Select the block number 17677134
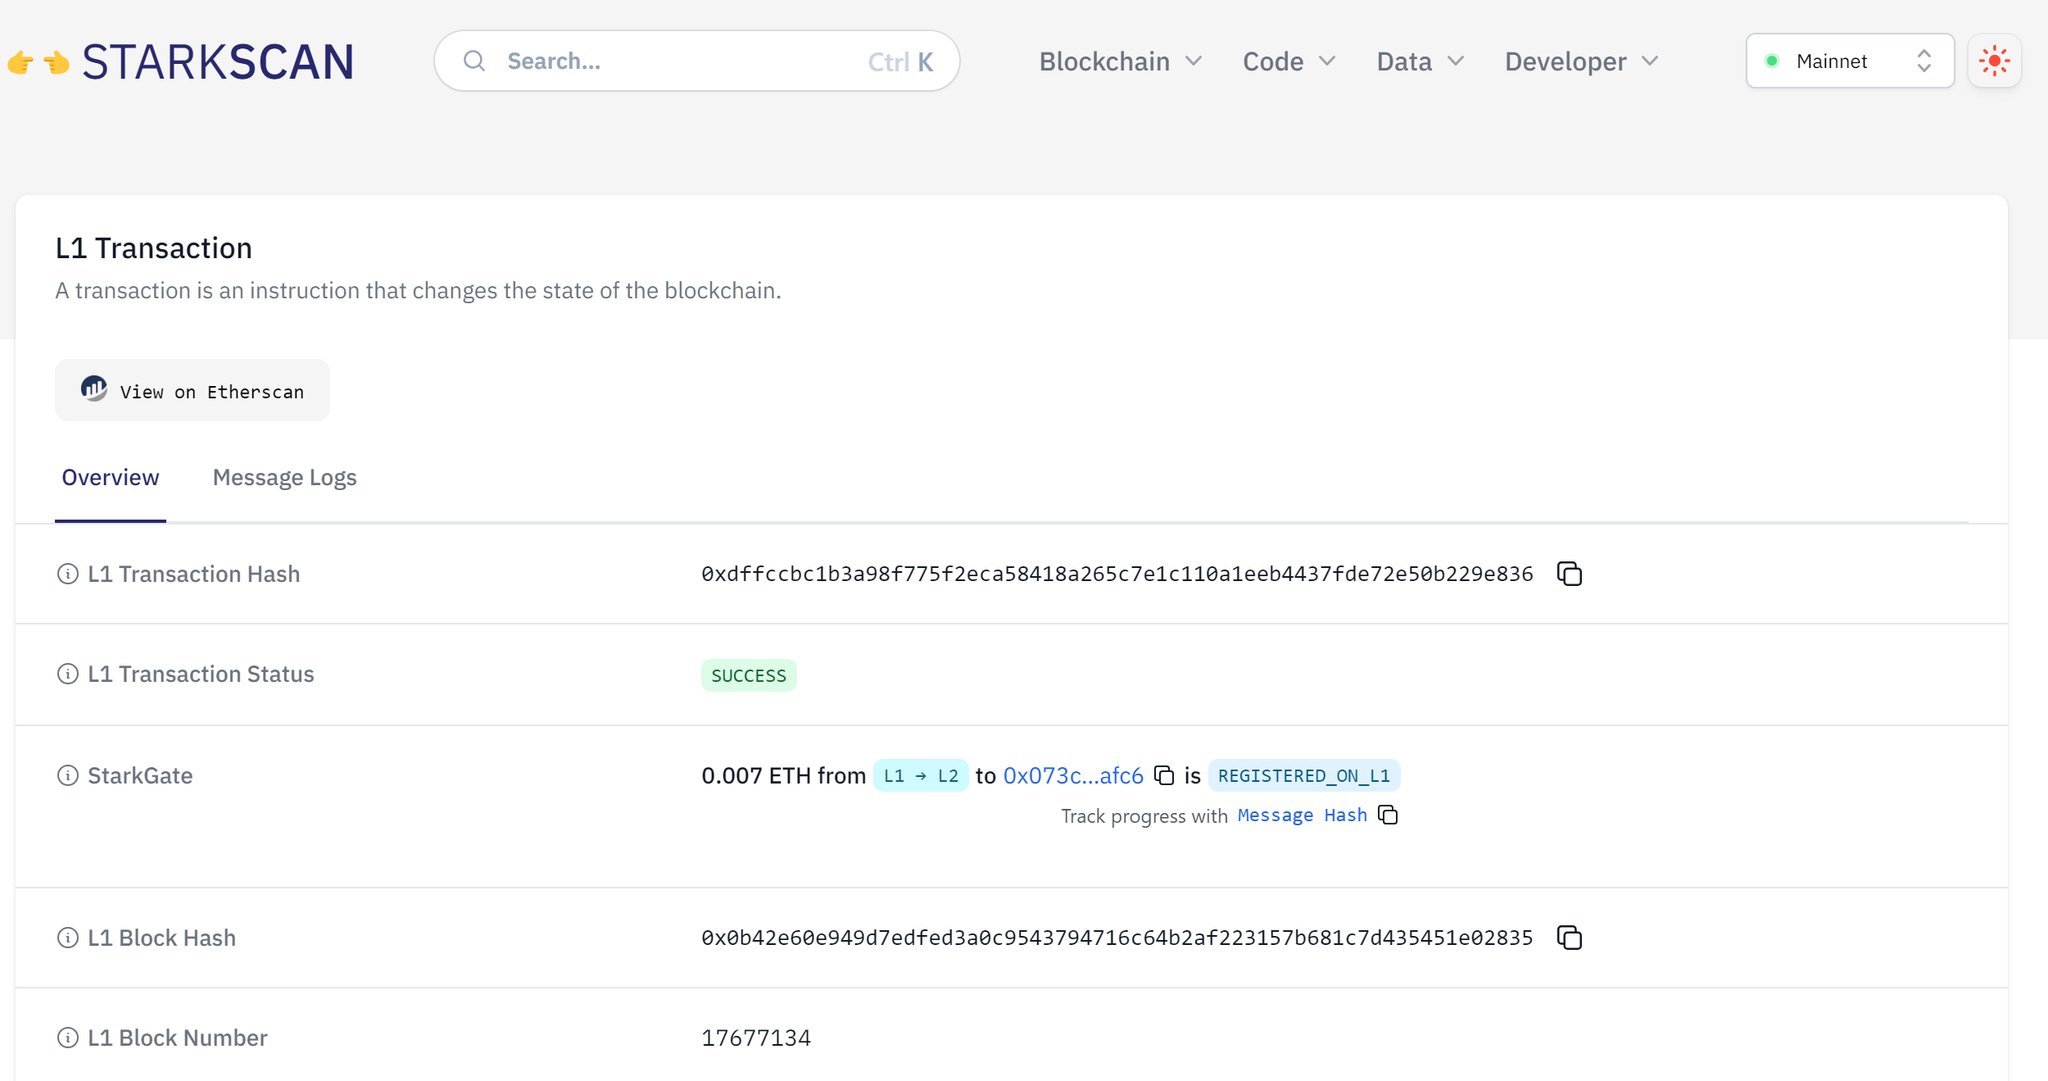Viewport: 2048px width, 1081px height. [756, 1038]
